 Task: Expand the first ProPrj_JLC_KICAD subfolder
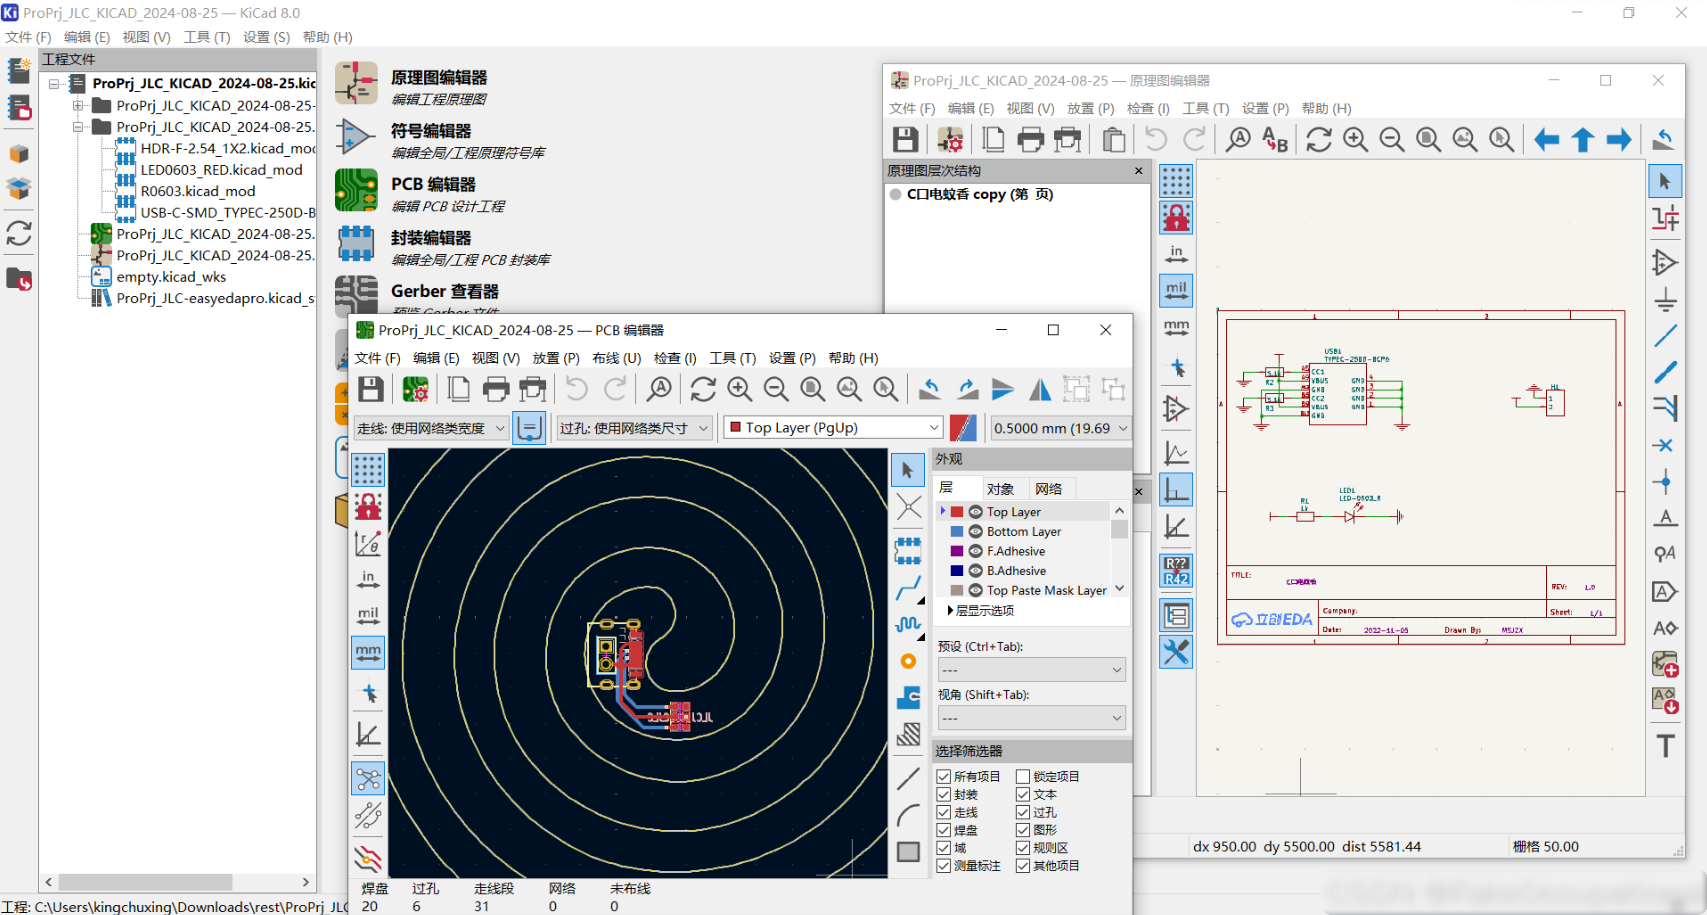[x=77, y=105]
